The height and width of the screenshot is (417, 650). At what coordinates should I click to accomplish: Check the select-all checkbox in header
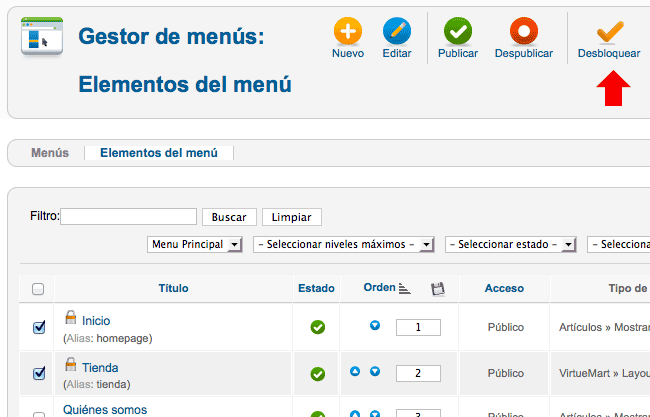(x=38, y=289)
